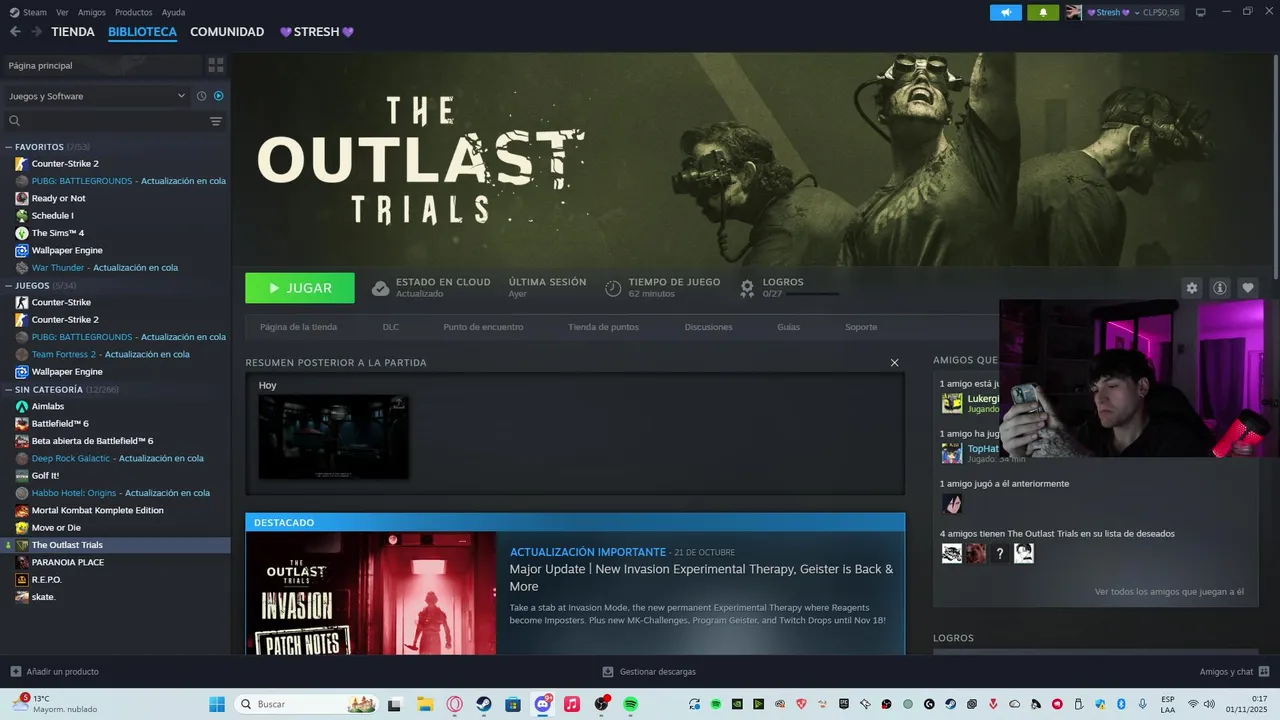Image resolution: width=1280 pixels, height=720 pixels.
Task: Click Ver todos los amigos que juegan
Action: click(x=1169, y=592)
